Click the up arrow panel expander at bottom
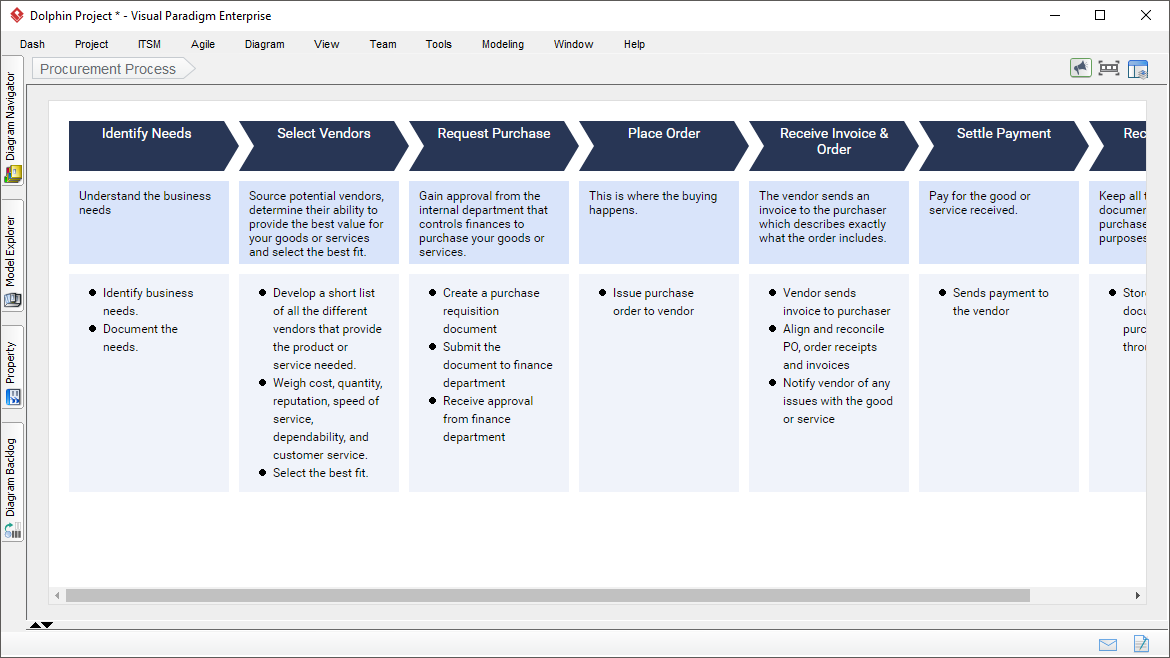Image resolution: width=1170 pixels, height=658 pixels. pos(34,625)
